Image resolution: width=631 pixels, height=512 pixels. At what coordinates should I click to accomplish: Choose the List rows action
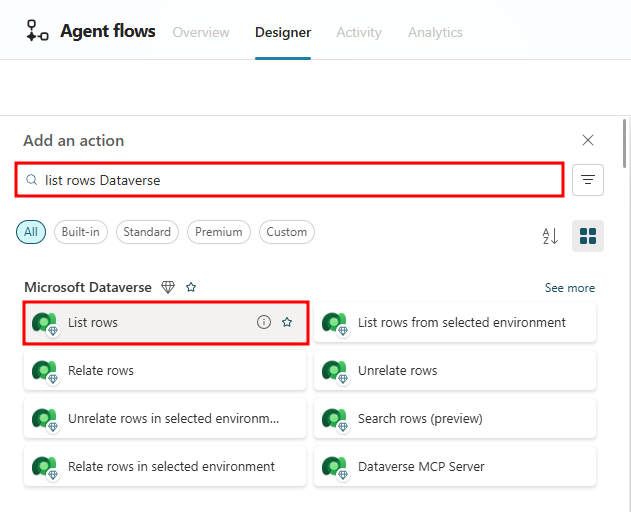(165, 322)
